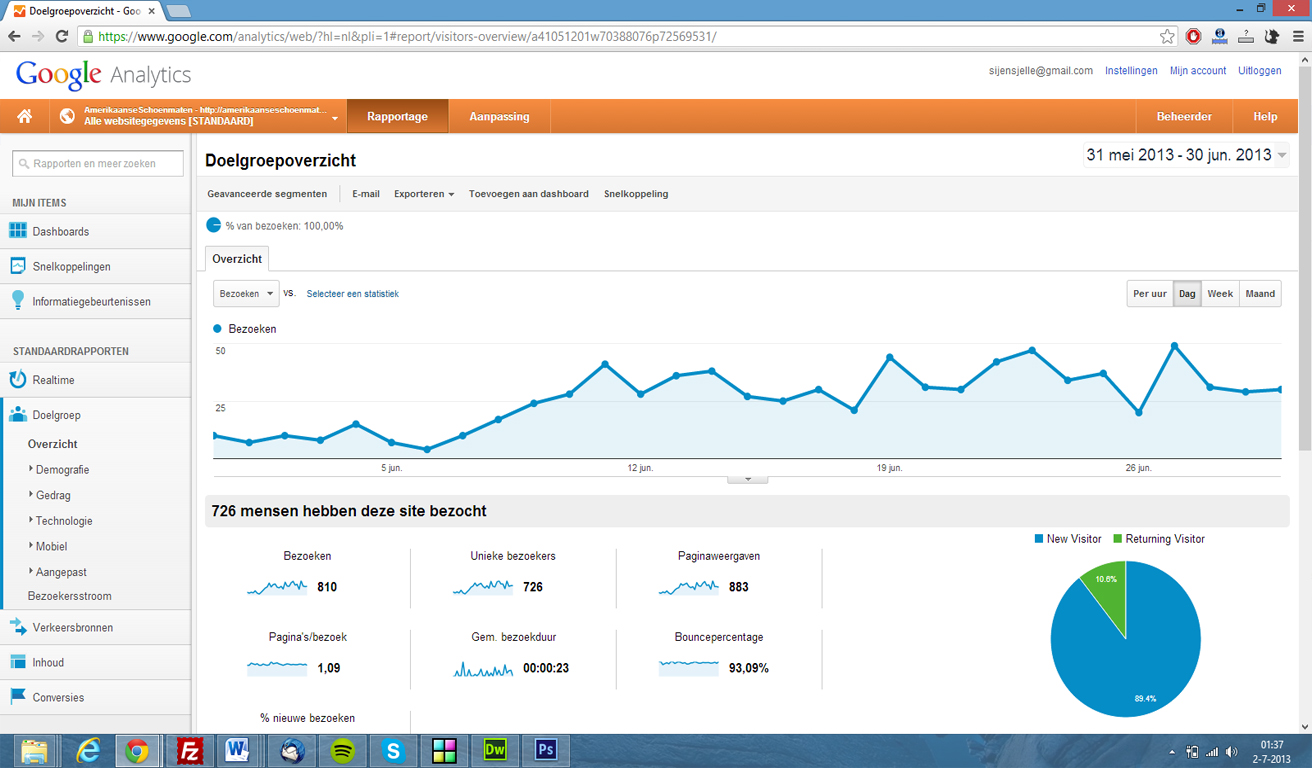Select the Overzicht report tab
This screenshot has width=1312, height=768.
(x=237, y=259)
